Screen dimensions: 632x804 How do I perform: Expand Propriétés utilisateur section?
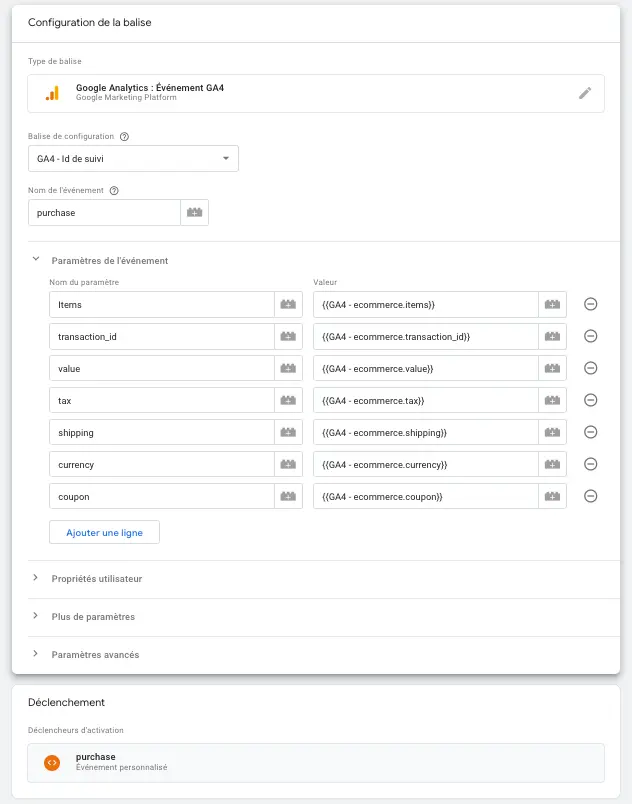[35, 578]
